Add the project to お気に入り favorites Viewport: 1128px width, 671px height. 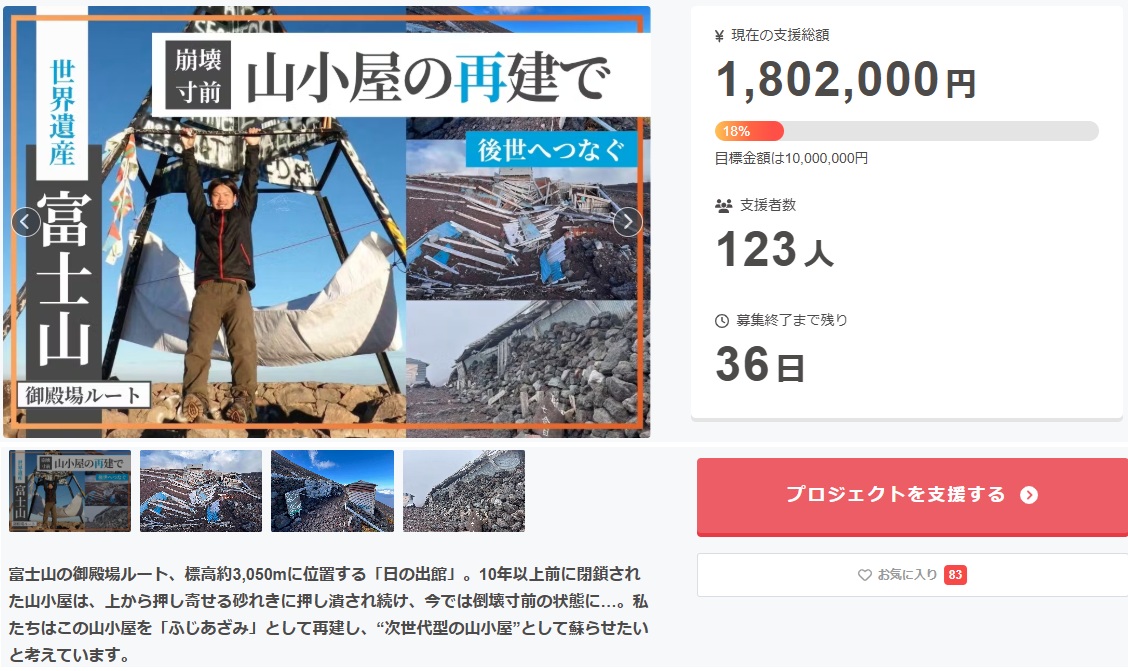coord(912,575)
